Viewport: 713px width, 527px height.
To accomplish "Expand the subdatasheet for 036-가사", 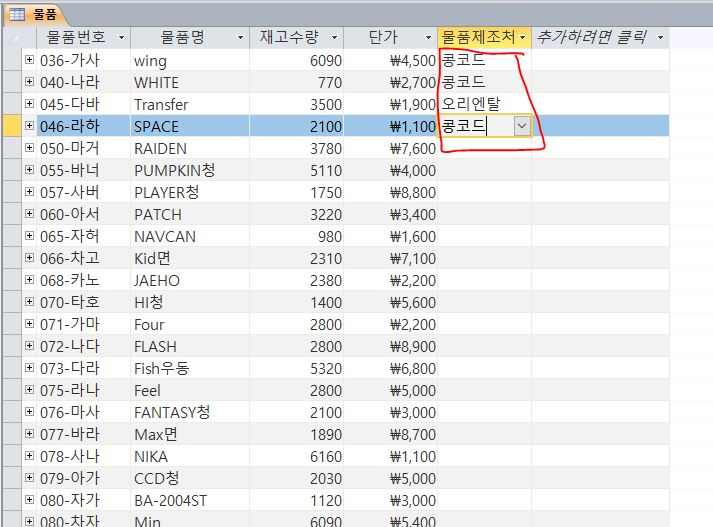I will [x=30, y=60].
